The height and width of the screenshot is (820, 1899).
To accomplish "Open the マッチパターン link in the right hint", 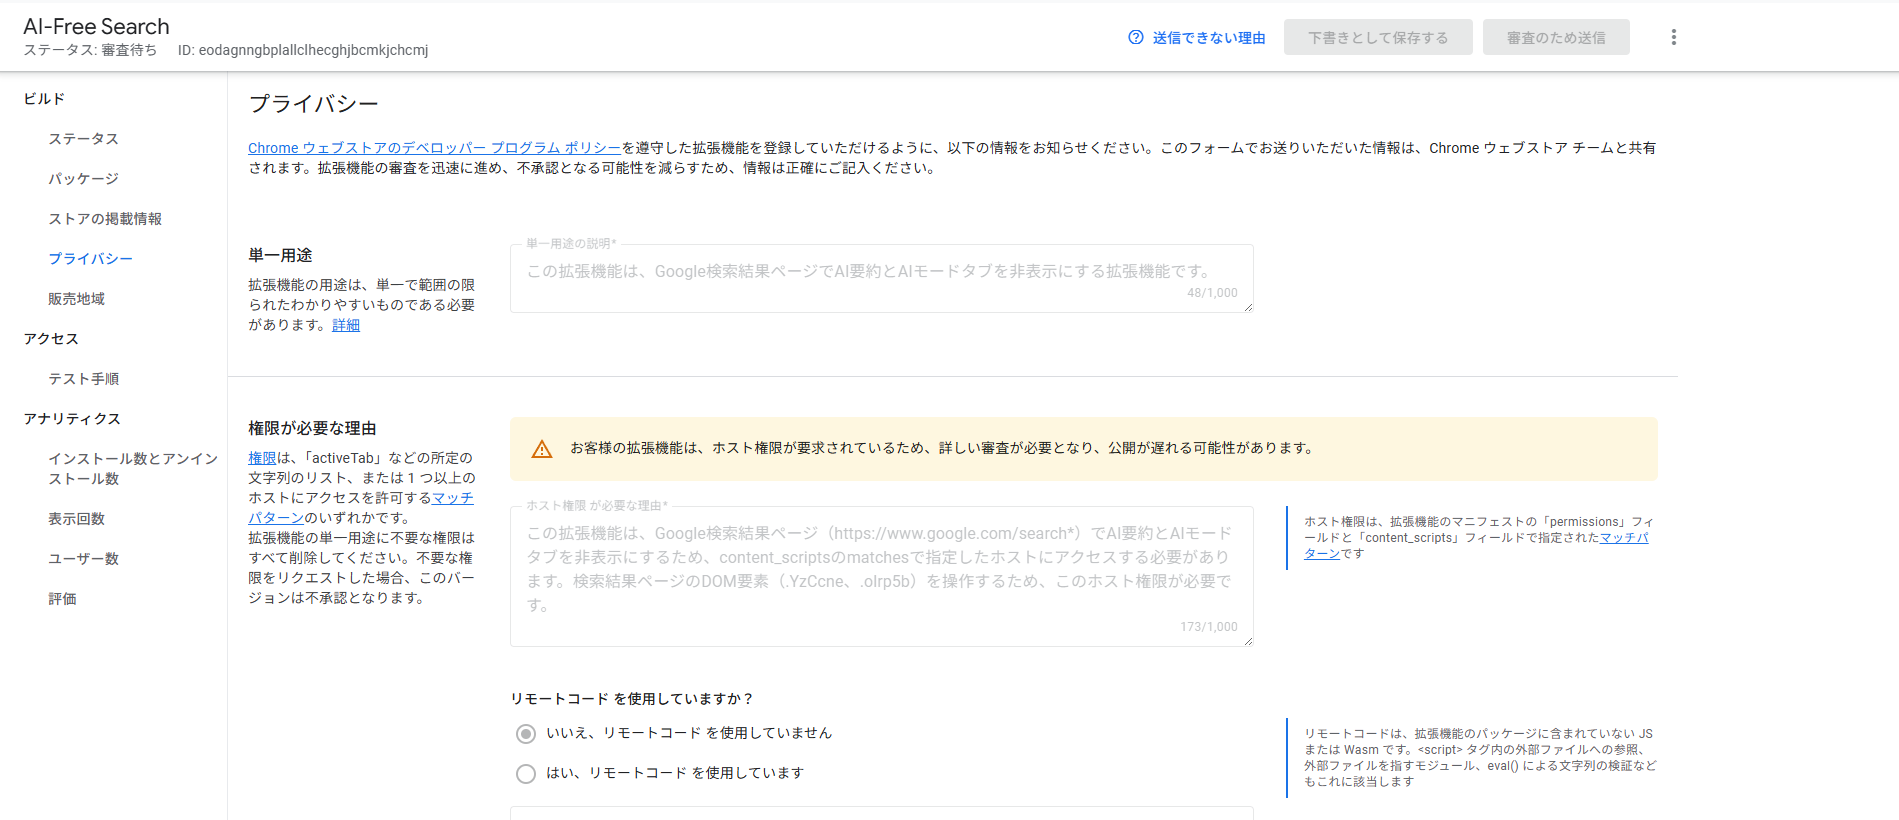I will [x=1476, y=546].
